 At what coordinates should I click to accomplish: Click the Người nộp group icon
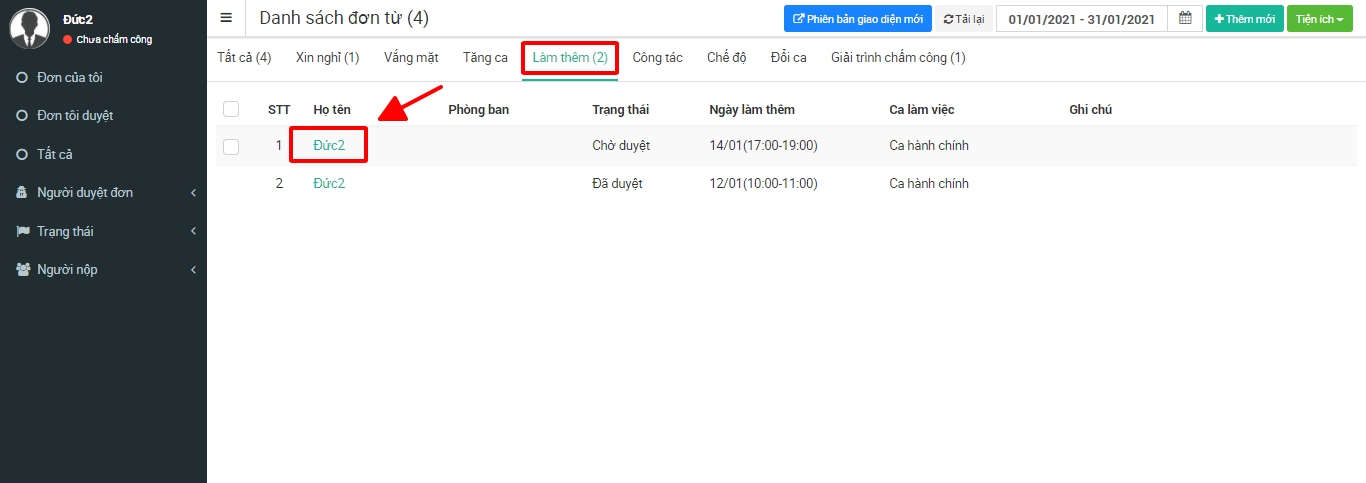[22, 270]
